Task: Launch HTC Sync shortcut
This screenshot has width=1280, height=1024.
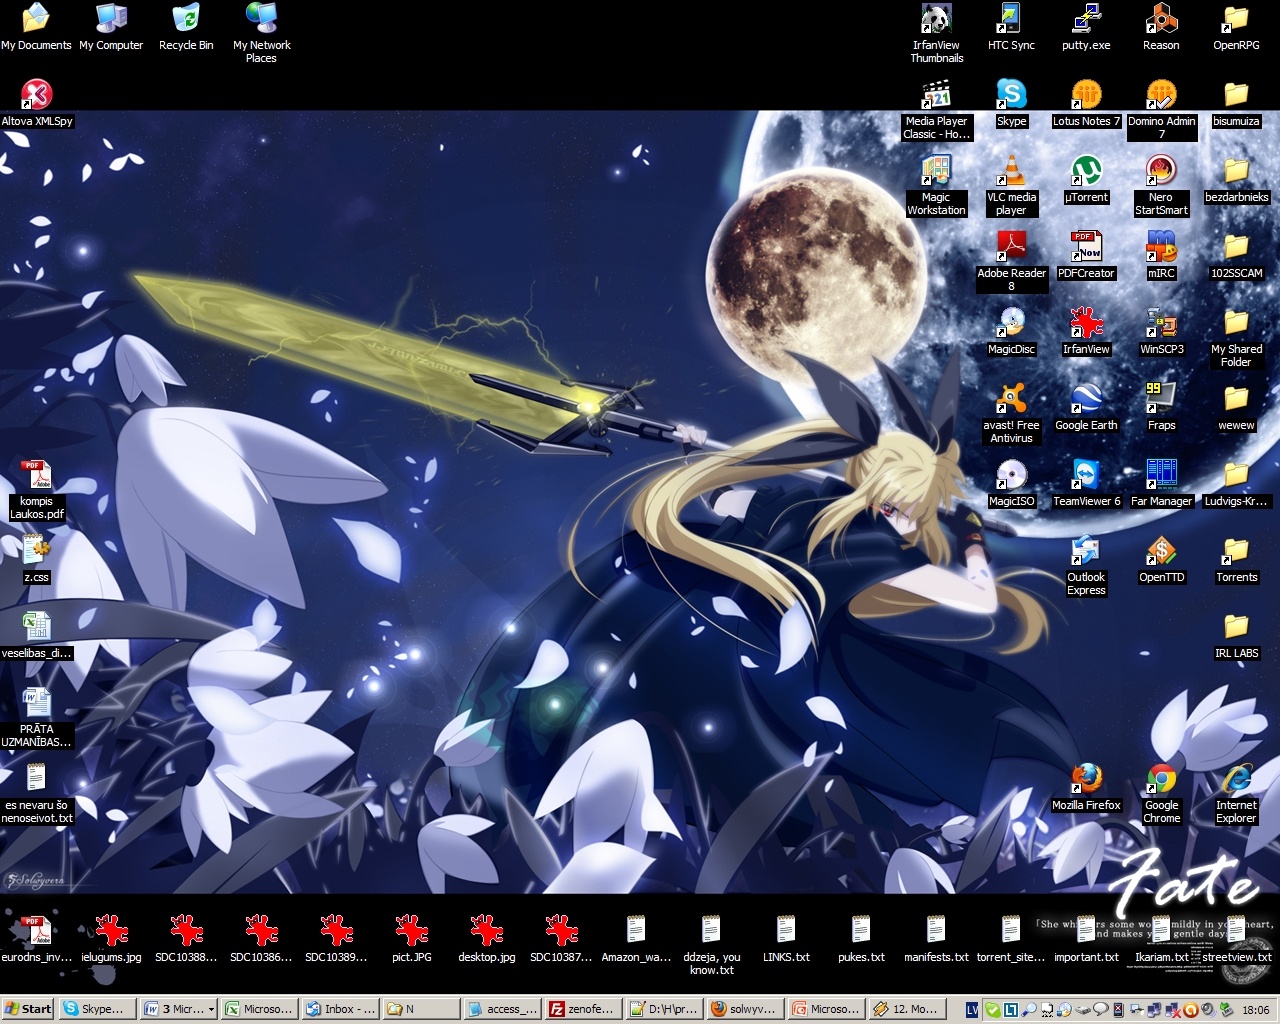Action: coord(1011,27)
